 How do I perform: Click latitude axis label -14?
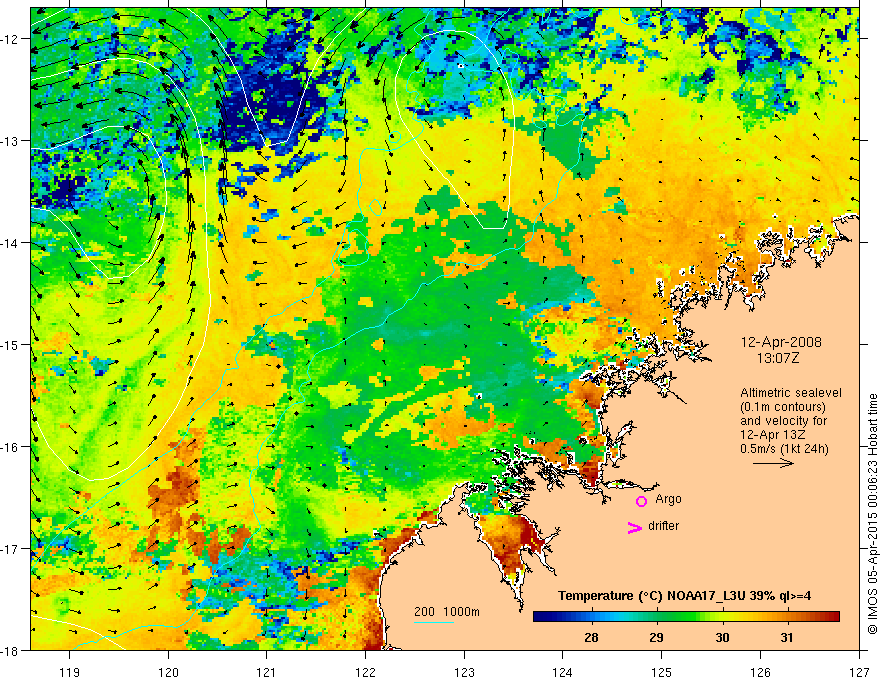point(11,243)
